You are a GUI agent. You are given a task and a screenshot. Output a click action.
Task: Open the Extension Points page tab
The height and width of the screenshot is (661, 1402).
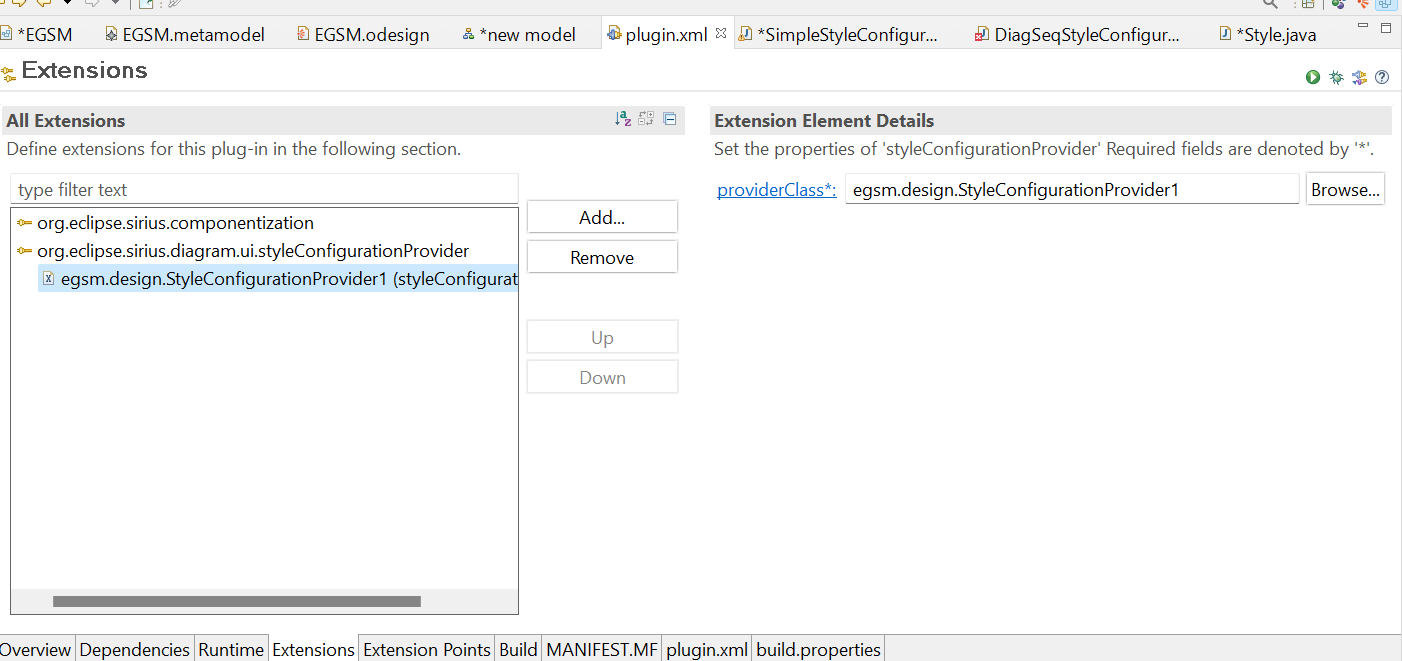[x=427, y=649]
